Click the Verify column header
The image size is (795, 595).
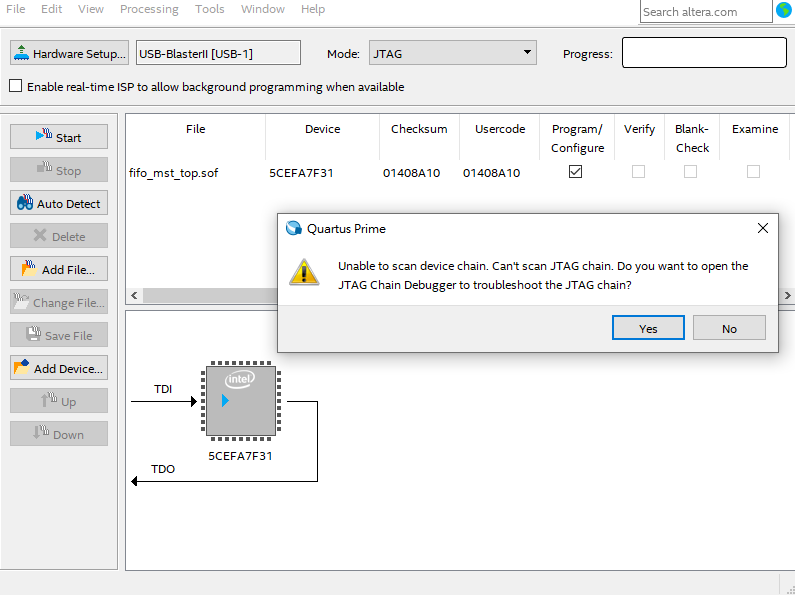639,137
